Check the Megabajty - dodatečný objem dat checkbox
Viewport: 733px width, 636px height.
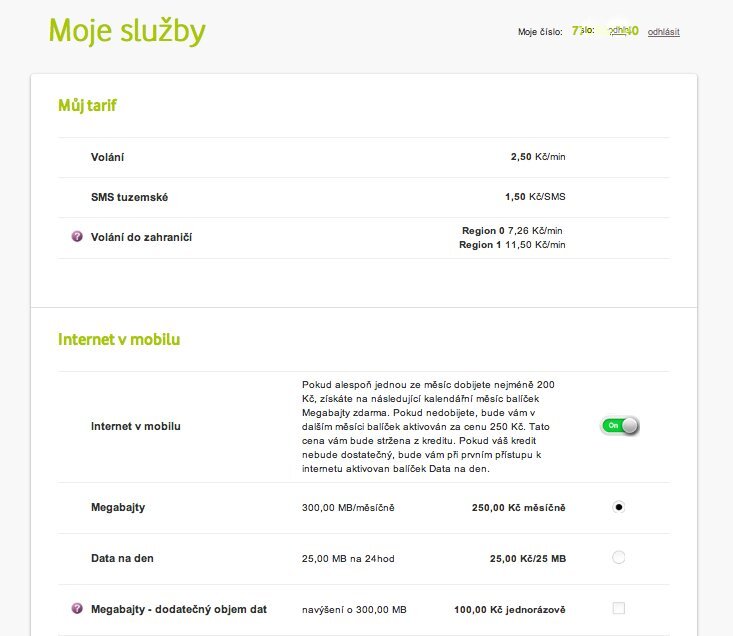click(618, 608)
